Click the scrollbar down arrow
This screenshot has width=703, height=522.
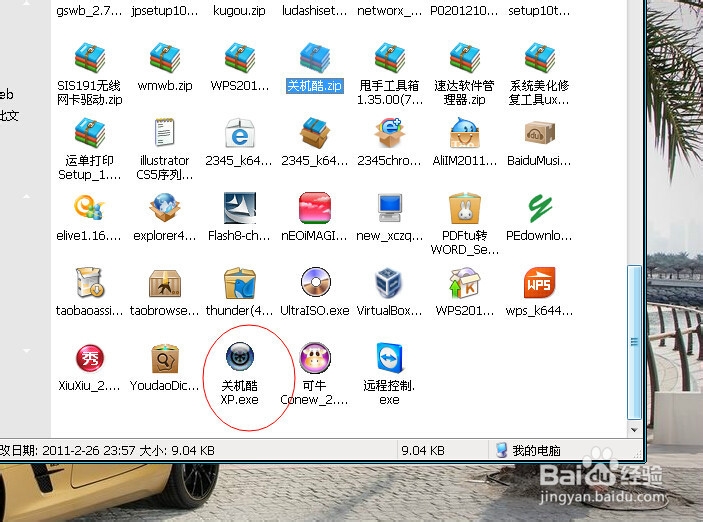coord(634,430)
